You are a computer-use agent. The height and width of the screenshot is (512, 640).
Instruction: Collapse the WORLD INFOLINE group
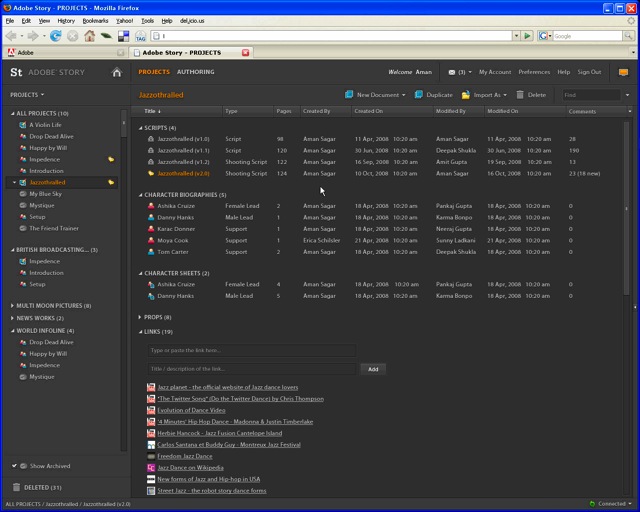[12, 331]
